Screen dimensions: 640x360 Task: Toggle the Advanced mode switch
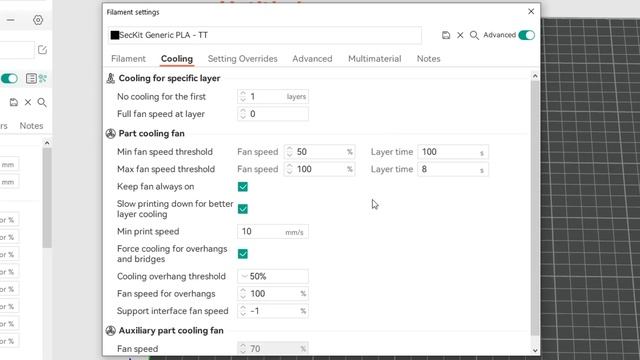(x=526, y=35)
